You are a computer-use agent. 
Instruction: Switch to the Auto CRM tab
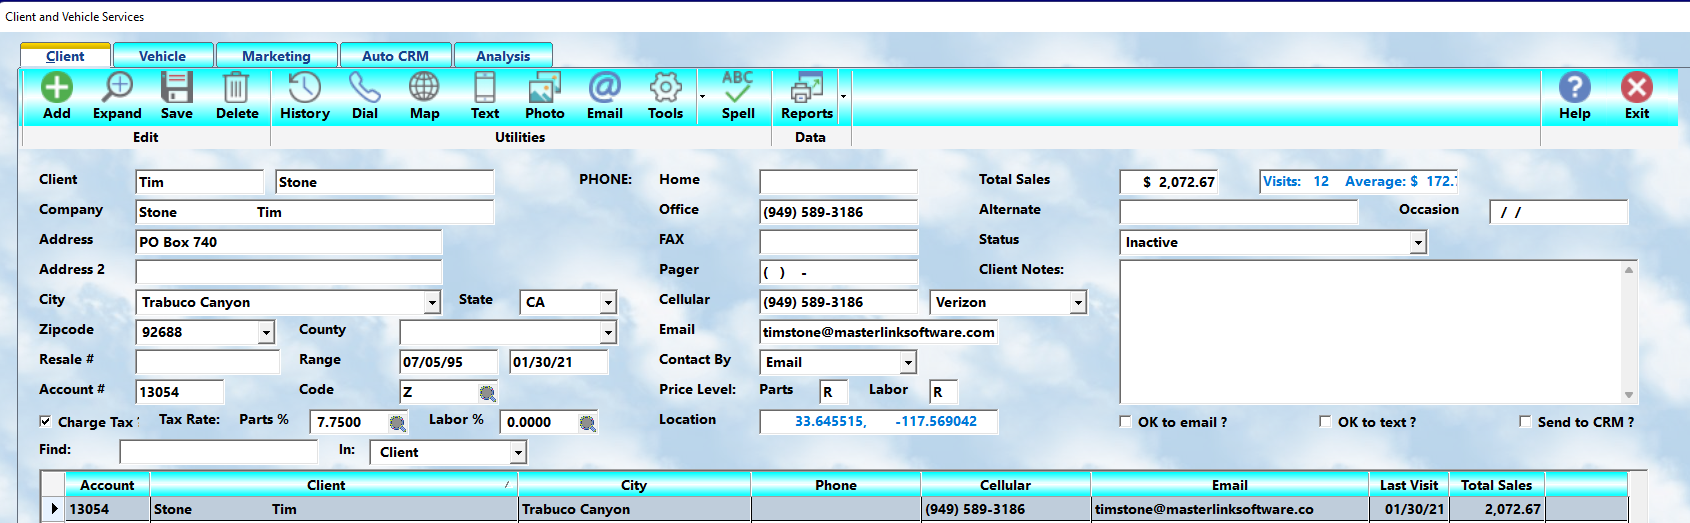coord(395,56)
